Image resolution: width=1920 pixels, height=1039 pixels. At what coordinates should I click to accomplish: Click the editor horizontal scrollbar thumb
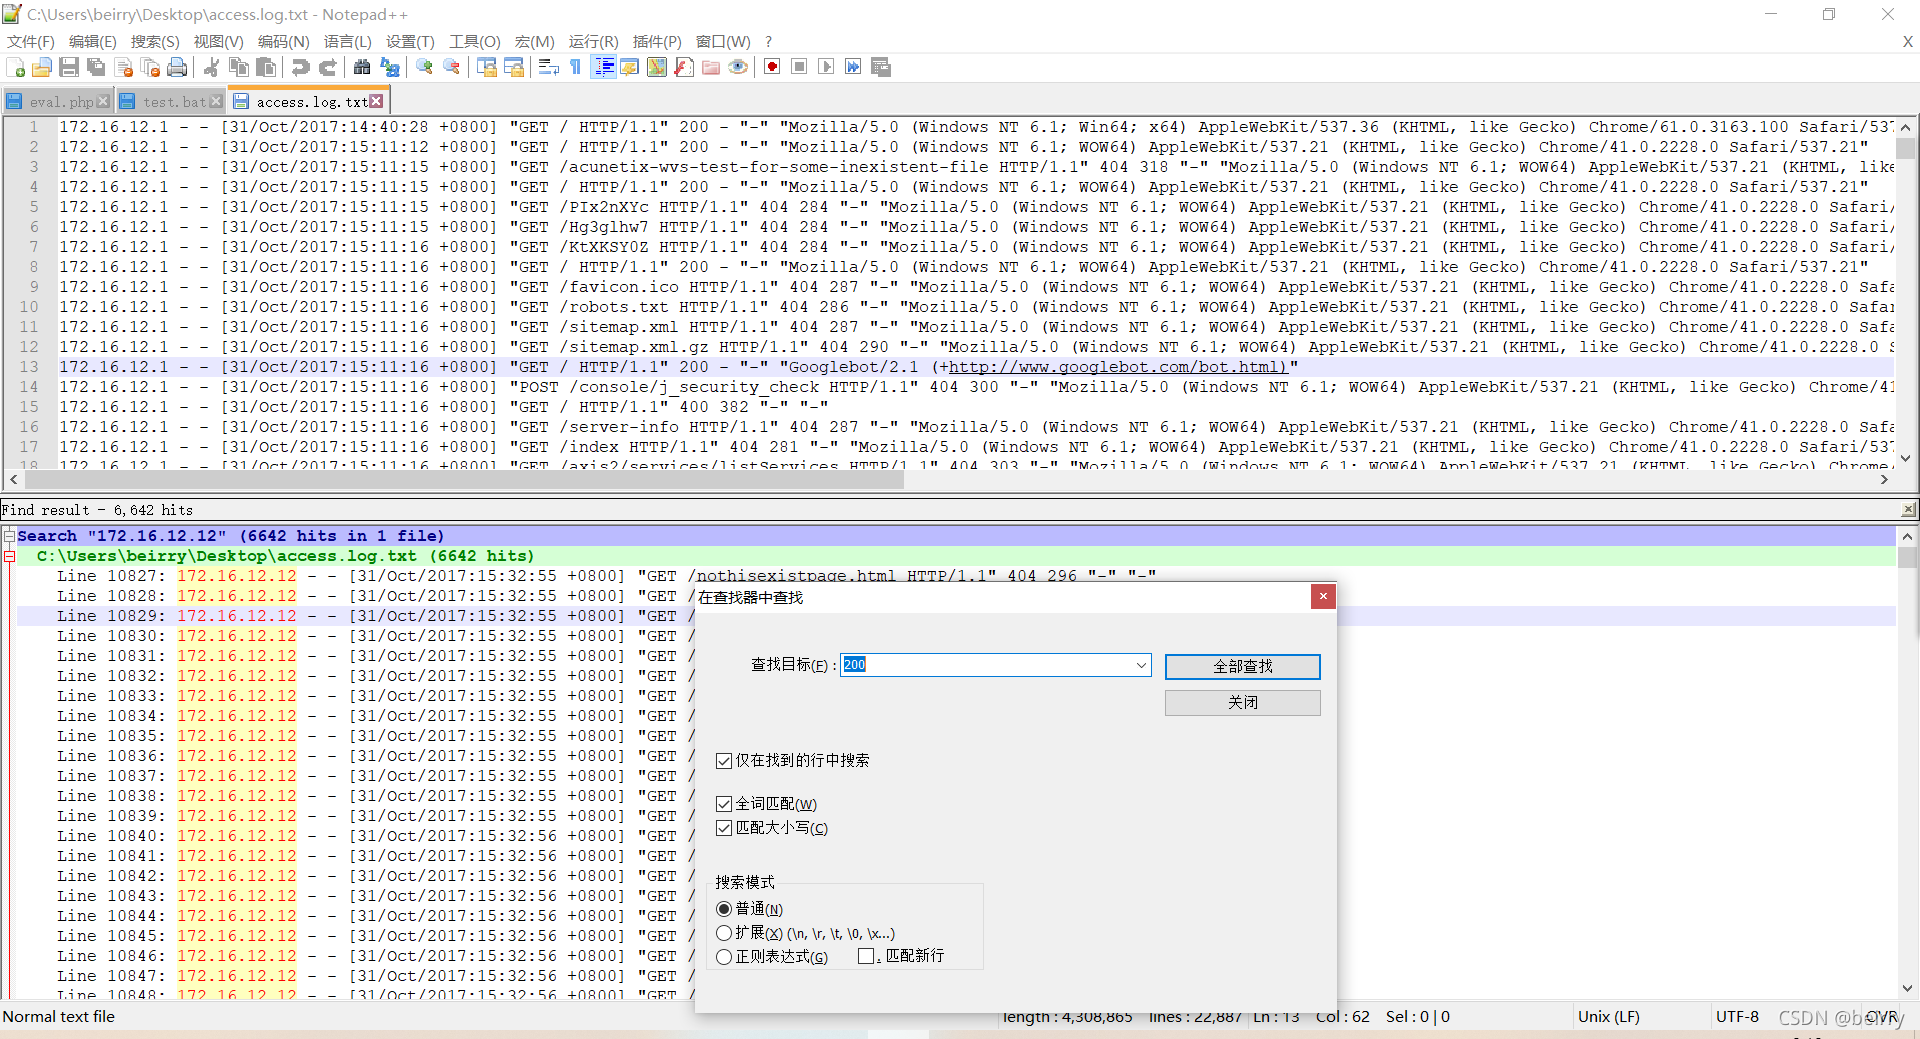click(463, 479)
